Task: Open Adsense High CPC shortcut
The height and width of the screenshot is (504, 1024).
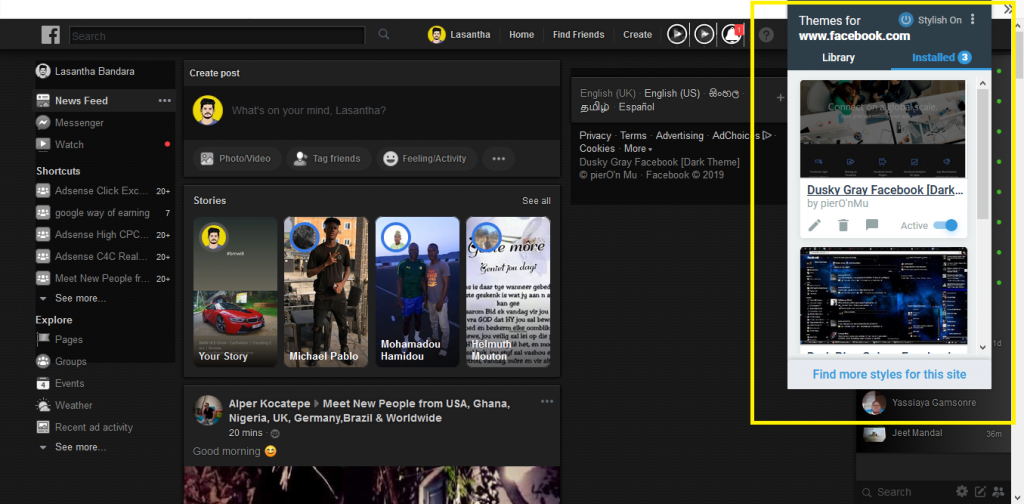Action: [x=103, y=234]
